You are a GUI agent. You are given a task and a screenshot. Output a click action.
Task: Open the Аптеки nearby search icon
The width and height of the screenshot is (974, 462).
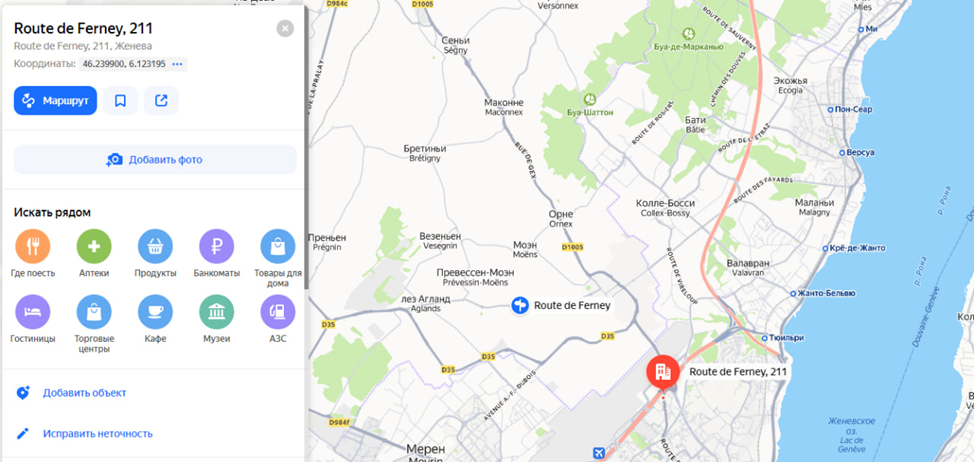[x=94, y=247]
